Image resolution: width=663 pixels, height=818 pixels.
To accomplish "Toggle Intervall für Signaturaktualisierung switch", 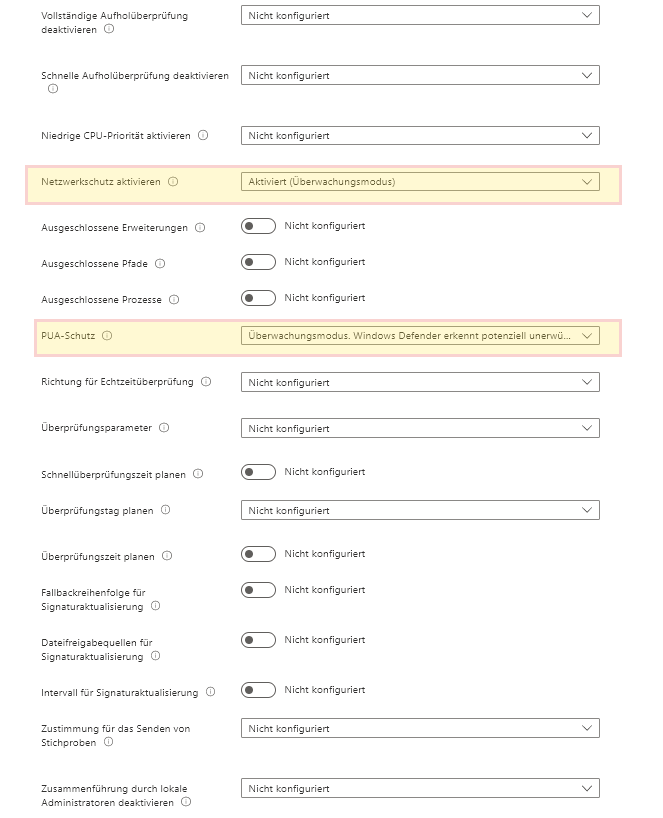I will [x=258, y=690].
